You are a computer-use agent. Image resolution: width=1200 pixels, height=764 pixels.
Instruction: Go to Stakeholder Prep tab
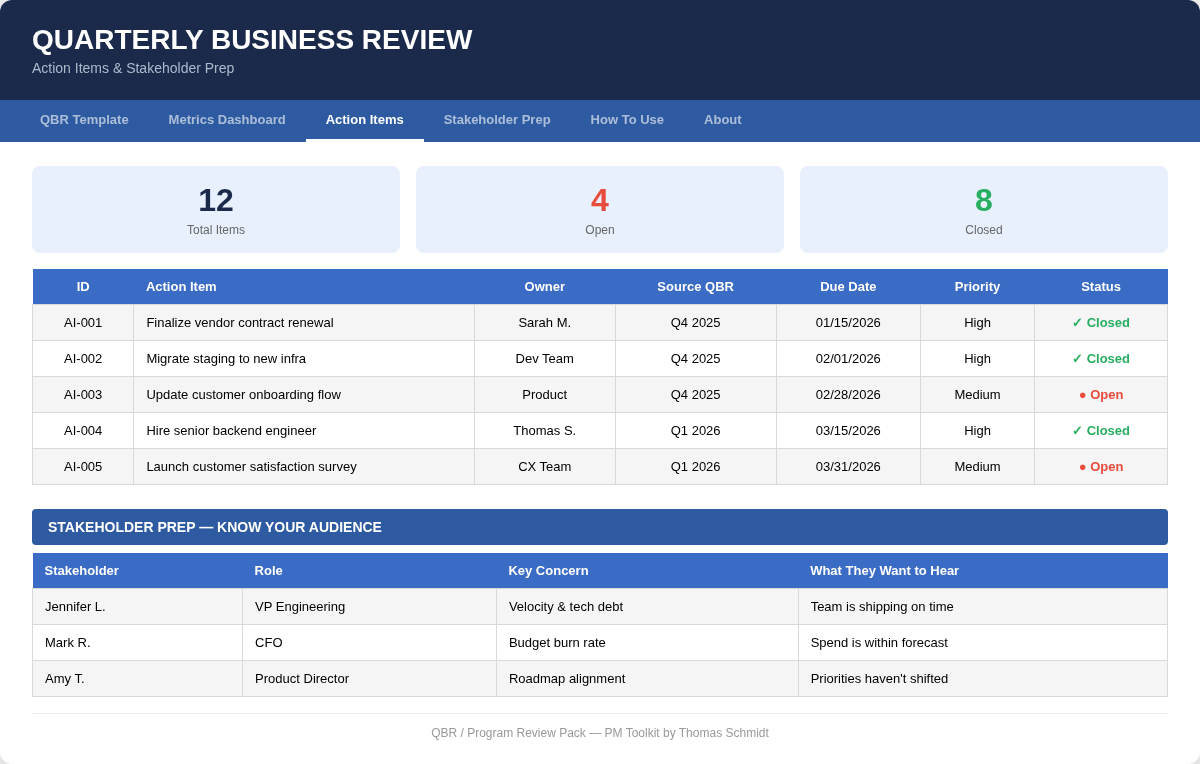tap(497, 120)
